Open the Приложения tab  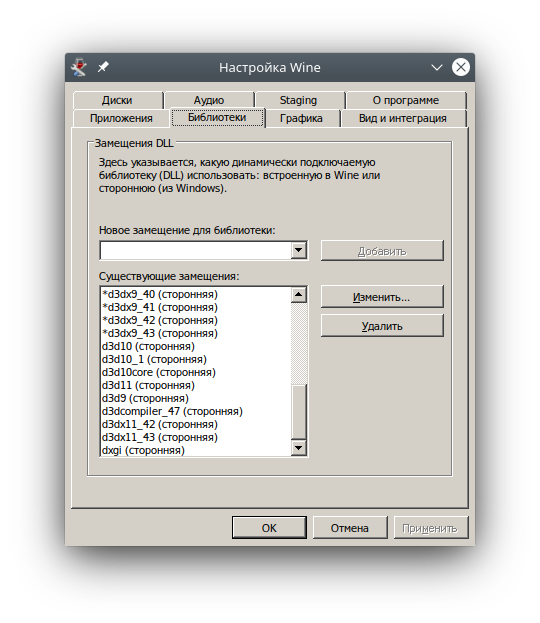pyautogui.click(x=121, y=118)
